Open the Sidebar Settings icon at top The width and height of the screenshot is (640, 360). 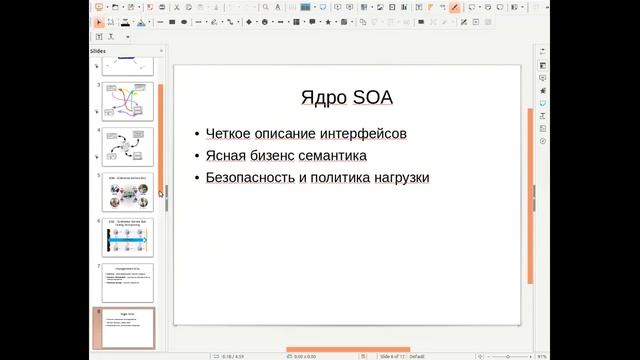click(x=542, y=51)
